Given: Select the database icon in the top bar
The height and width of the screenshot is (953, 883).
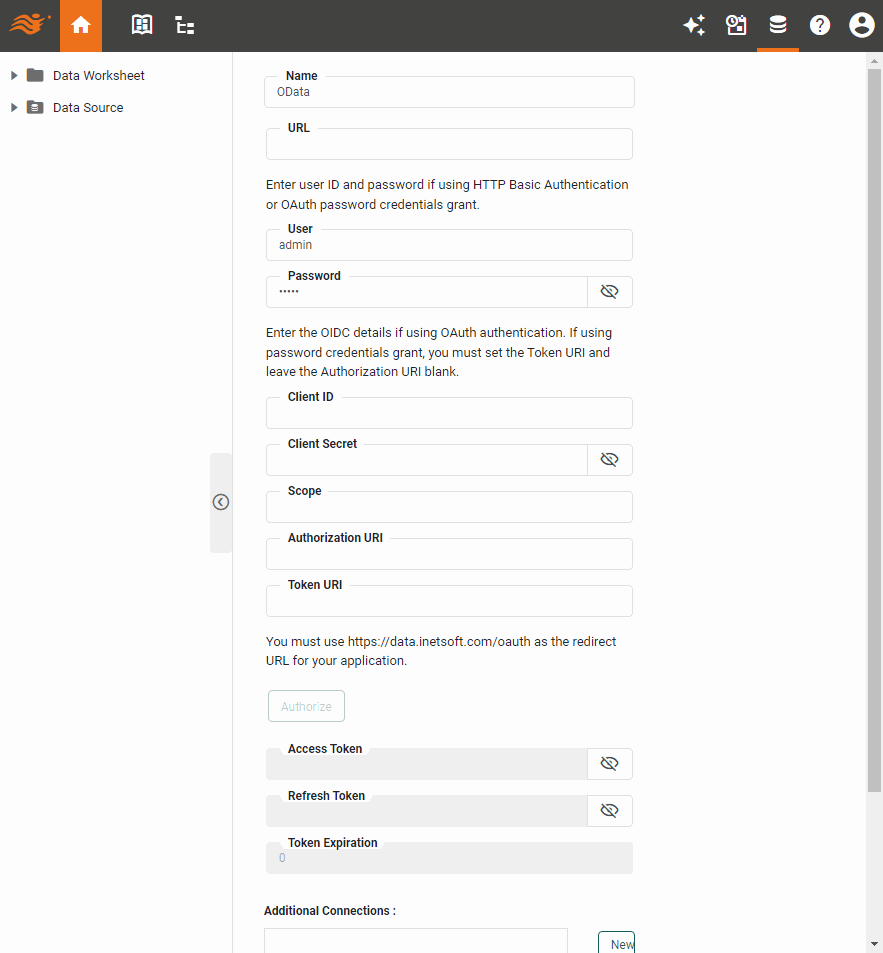Looking at the screenshot, I should [778, 25].
